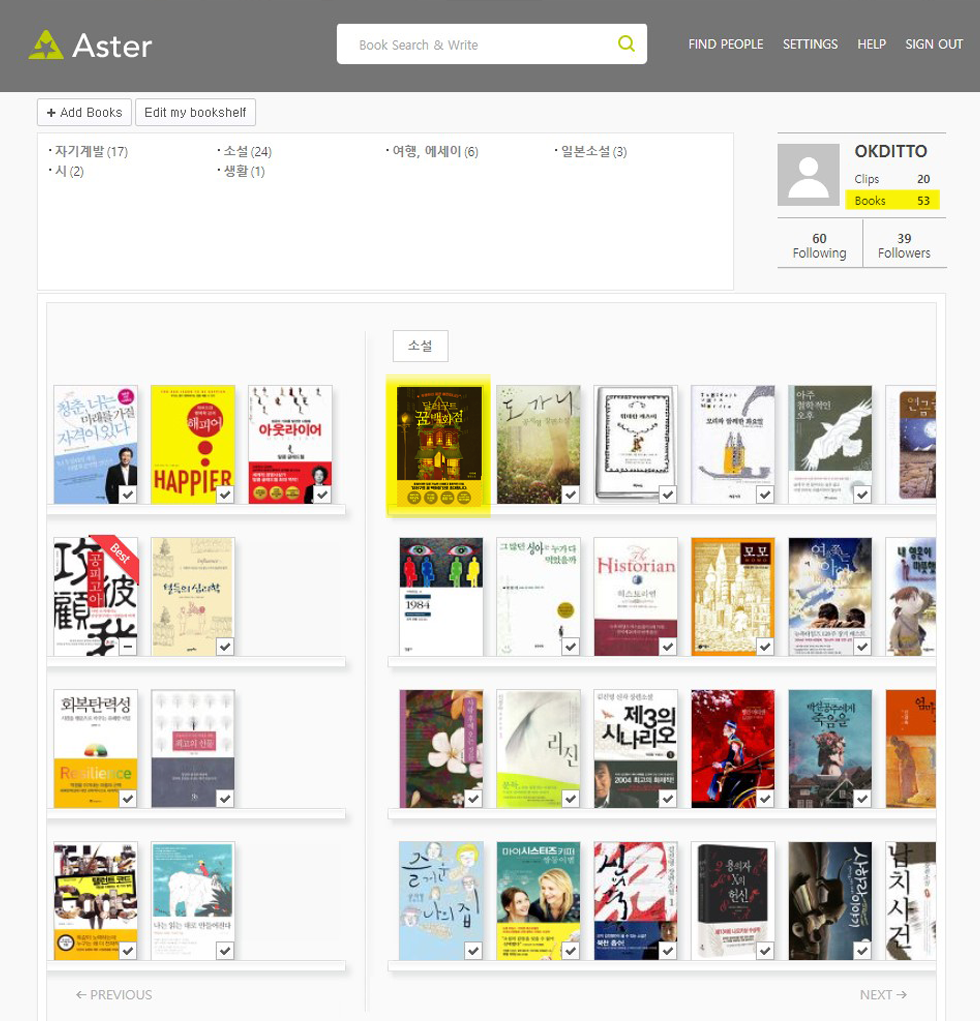Go to PREVIOUS page of shelf
This screenshot has width=980, height=1021.
click(114, 995)
